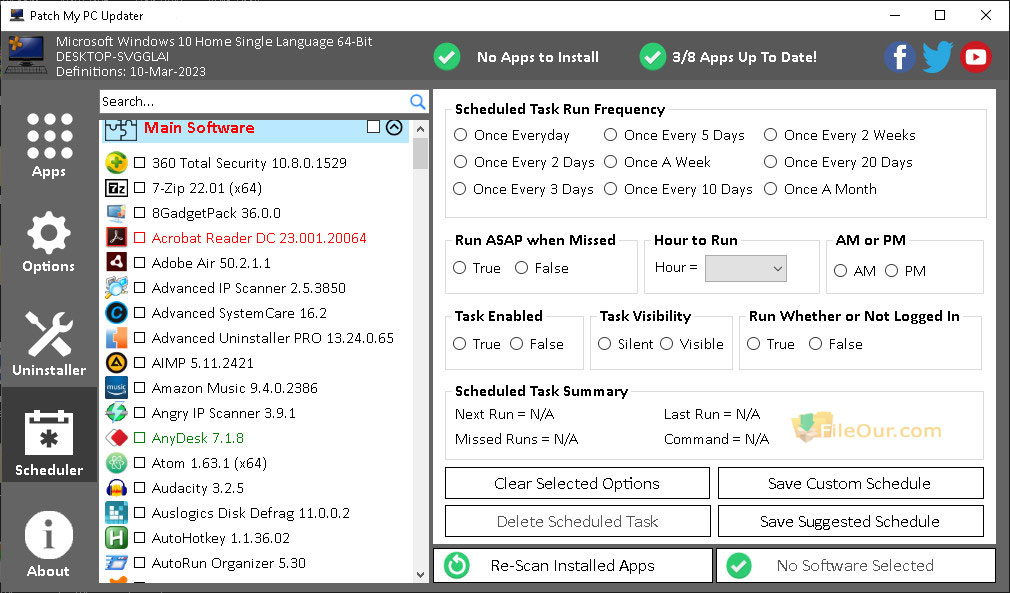The image size is (1010, 593).
Task: Choose Once Everyday frequency
Action: click(460, 135)
